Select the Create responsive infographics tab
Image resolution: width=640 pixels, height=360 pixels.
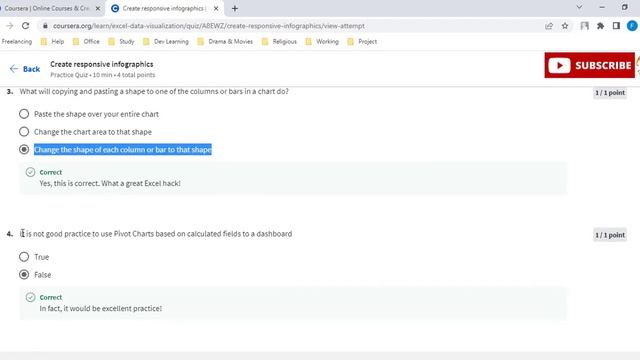[x=165, y=8]
